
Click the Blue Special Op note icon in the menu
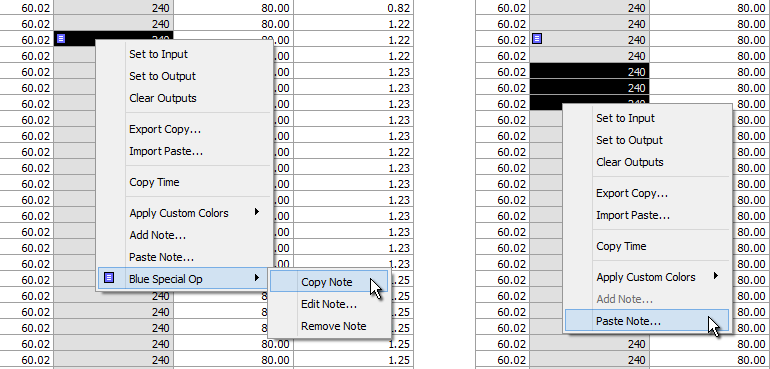pyautogui.click(x=109, y=278)
